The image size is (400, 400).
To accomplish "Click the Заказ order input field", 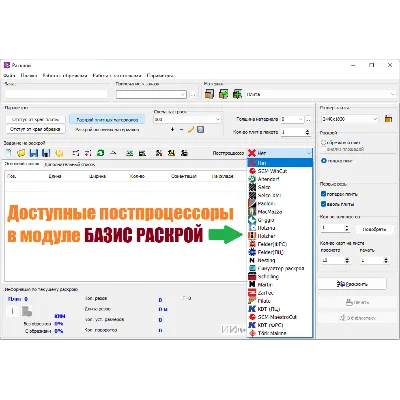I will (x=56, y=94).
